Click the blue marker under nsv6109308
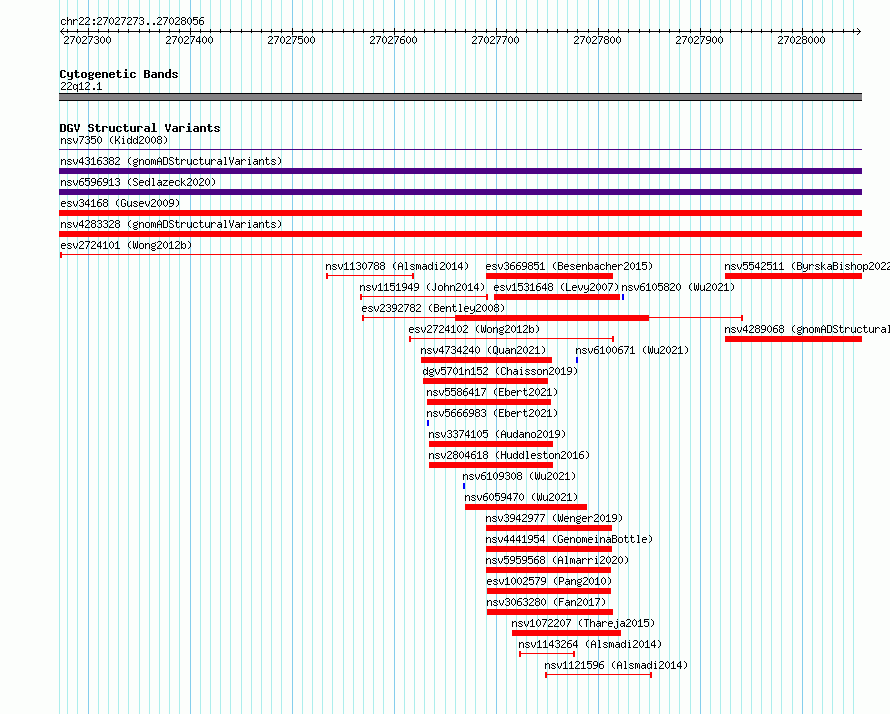The image size is (890, 714). [464, 486]
